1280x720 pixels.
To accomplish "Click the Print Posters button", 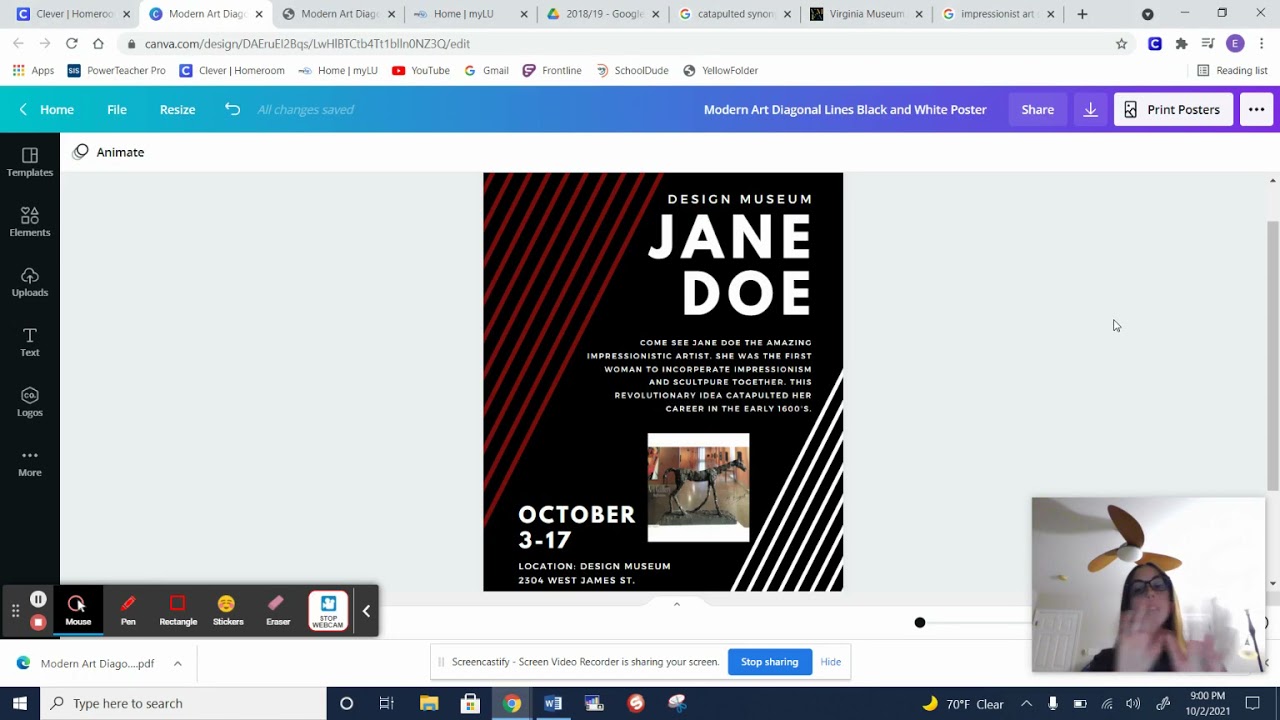I will (1172, 109).
